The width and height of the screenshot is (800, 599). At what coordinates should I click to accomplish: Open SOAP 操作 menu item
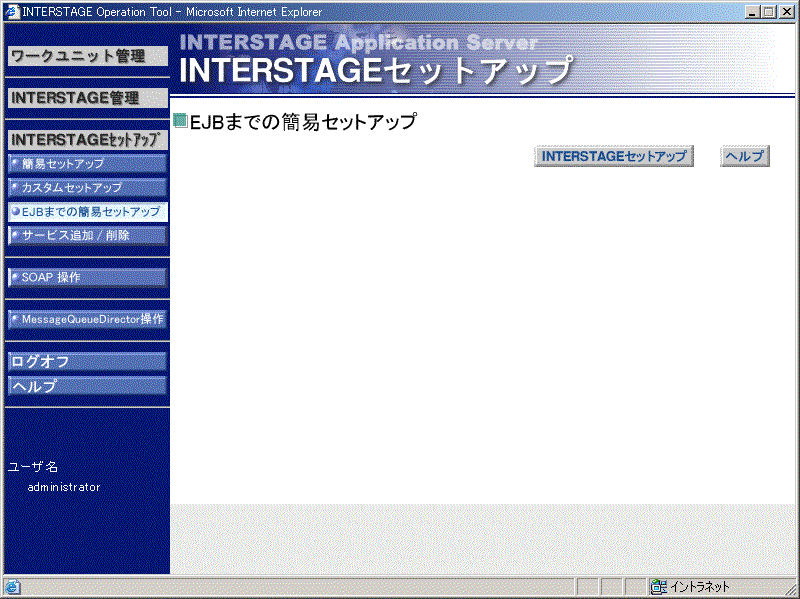point(87,278)
